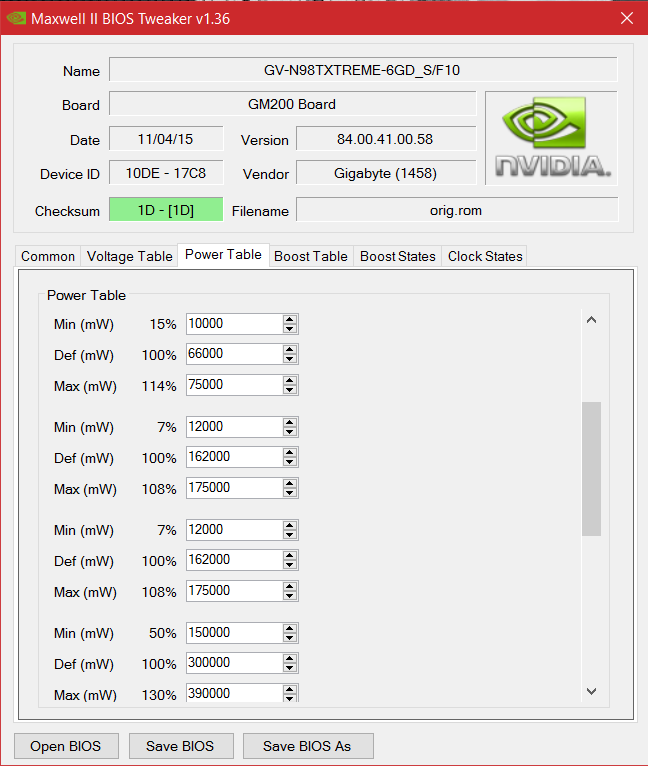The image size is (648, 766).
Task: Increase the 75000 Max (mW) value
Action: [x=290, y=381]
